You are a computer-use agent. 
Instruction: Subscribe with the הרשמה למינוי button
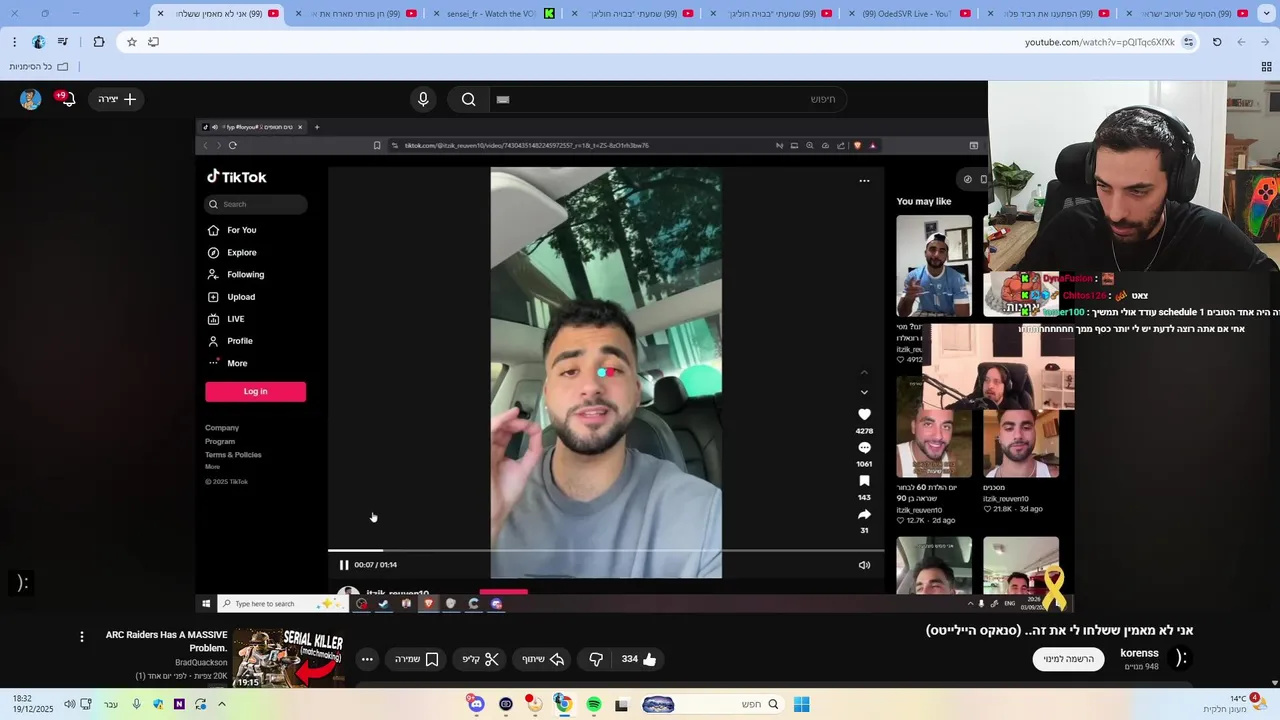[x=1069, y=659]
